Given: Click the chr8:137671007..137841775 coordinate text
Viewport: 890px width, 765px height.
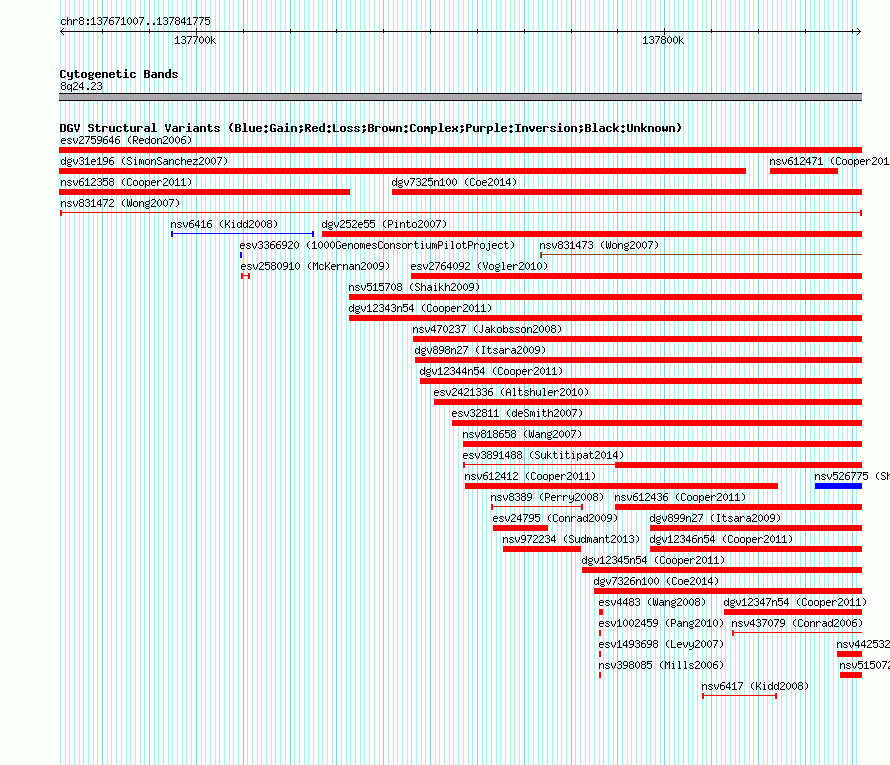Looking at the screenshot, I should (135, 21).
